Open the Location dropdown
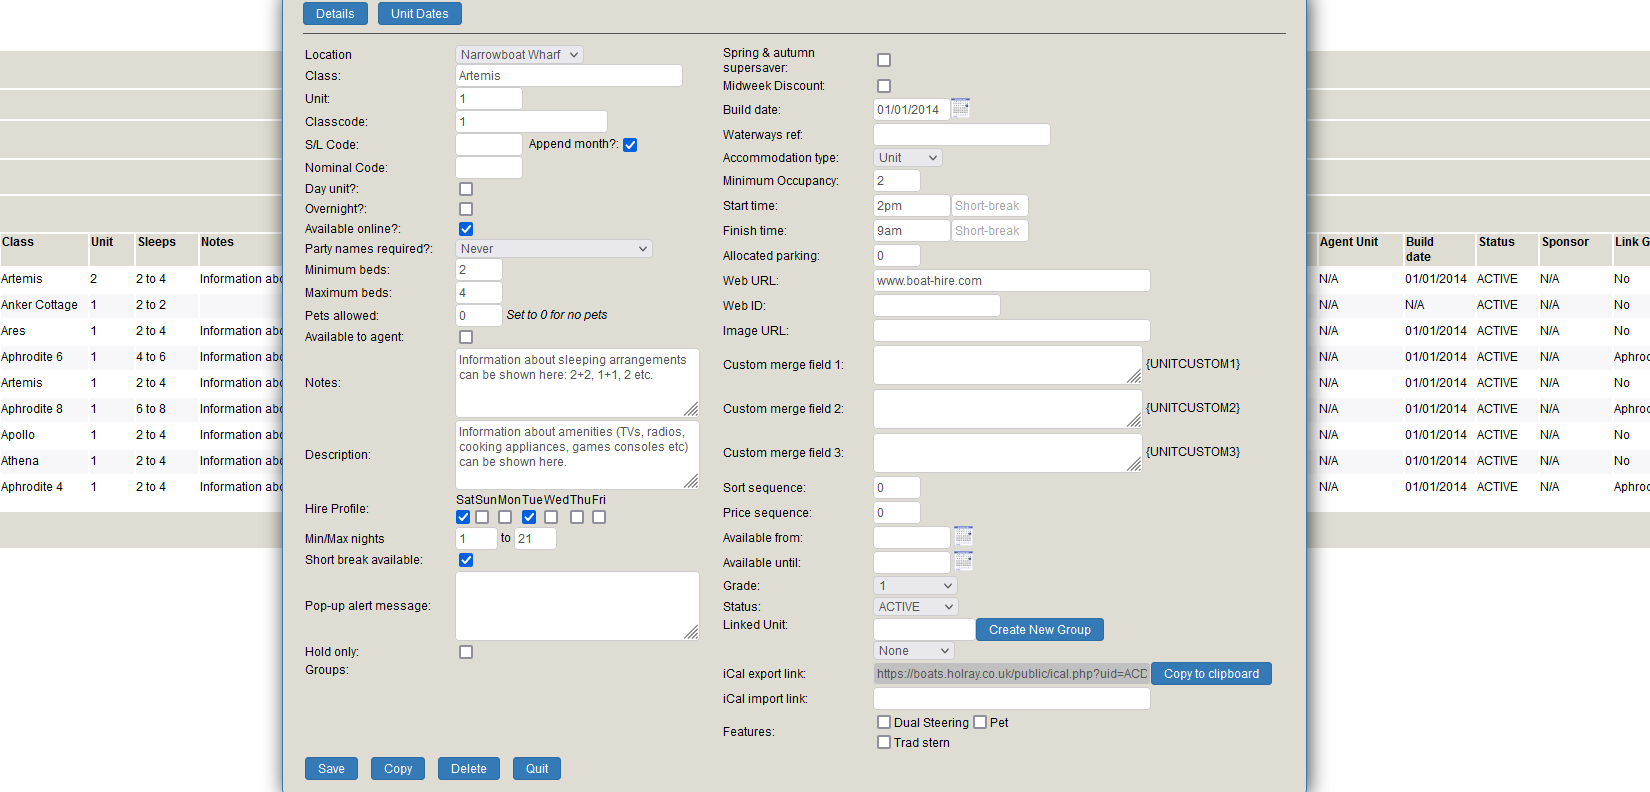Screen dimensions: 1650x792 click(x=519, y=55)
